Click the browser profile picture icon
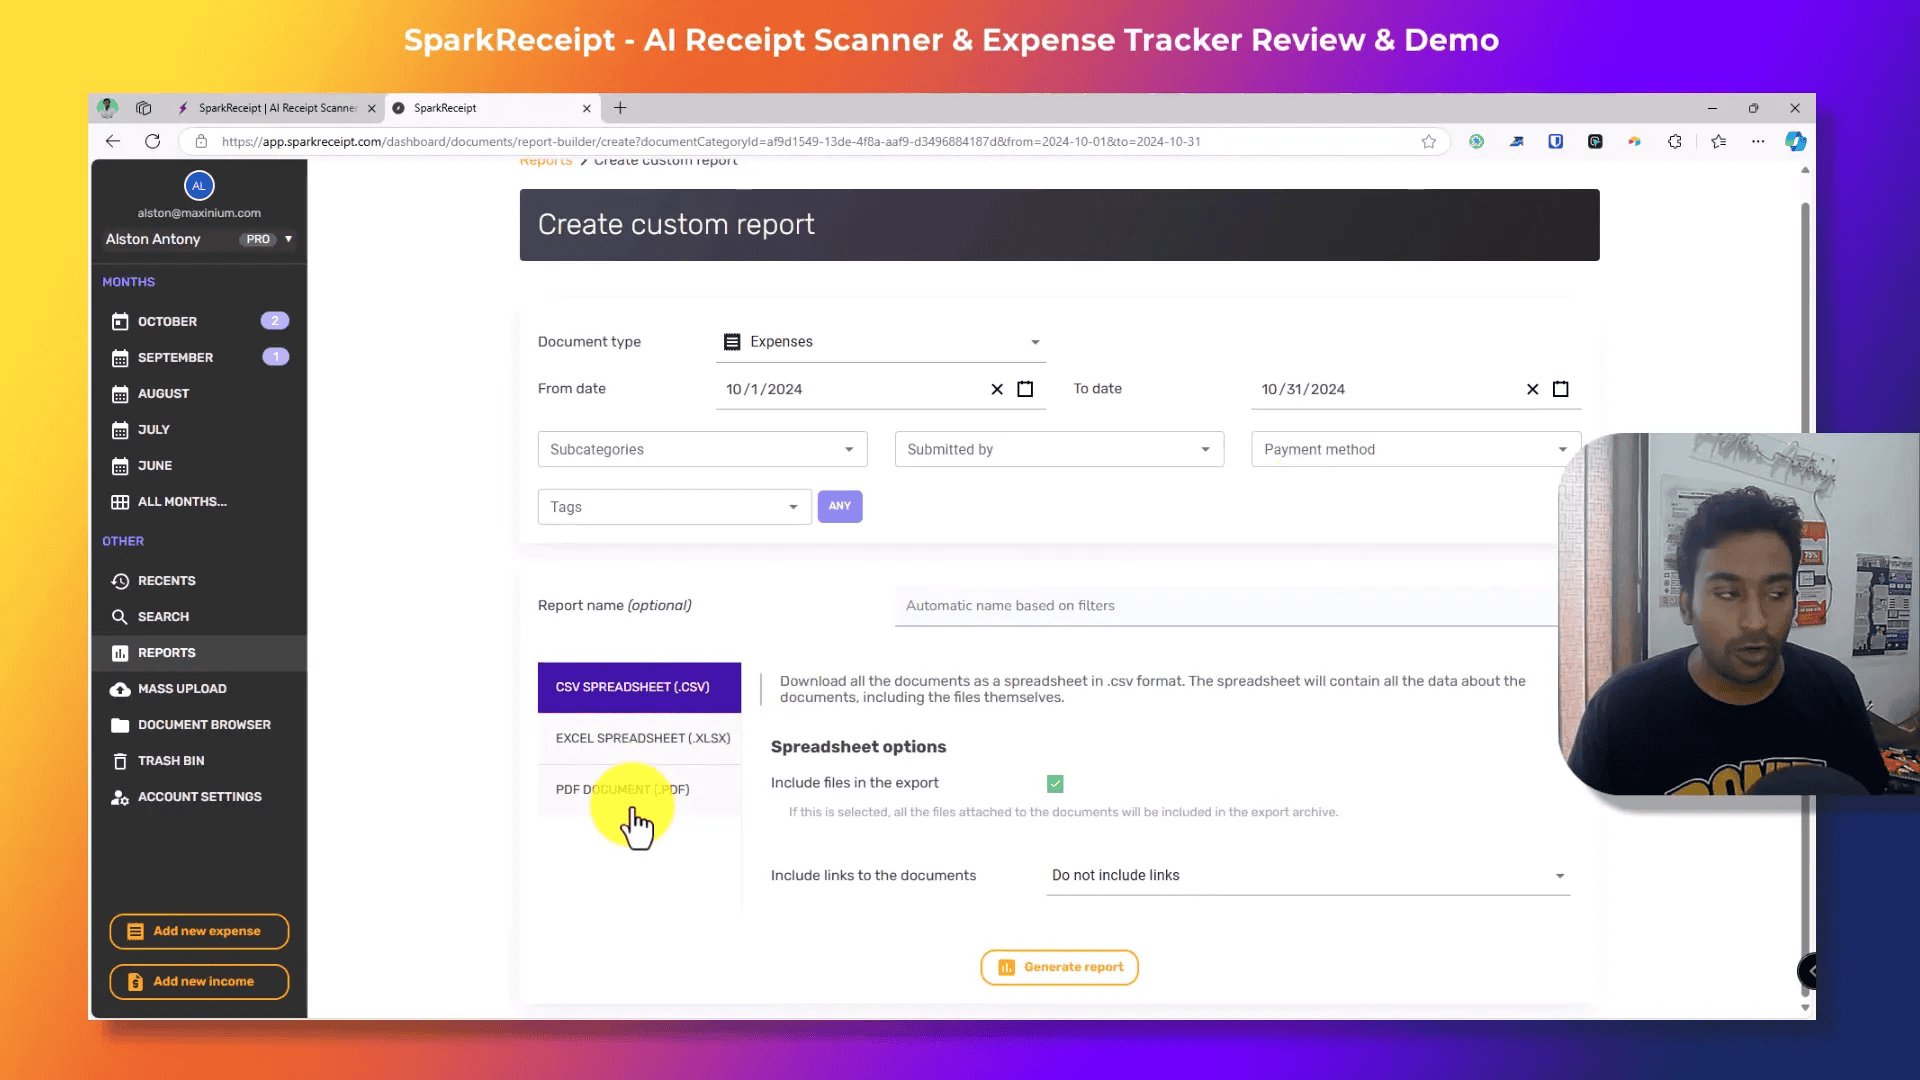The width and height of the screenshot is (1920, 1080). 108,108
